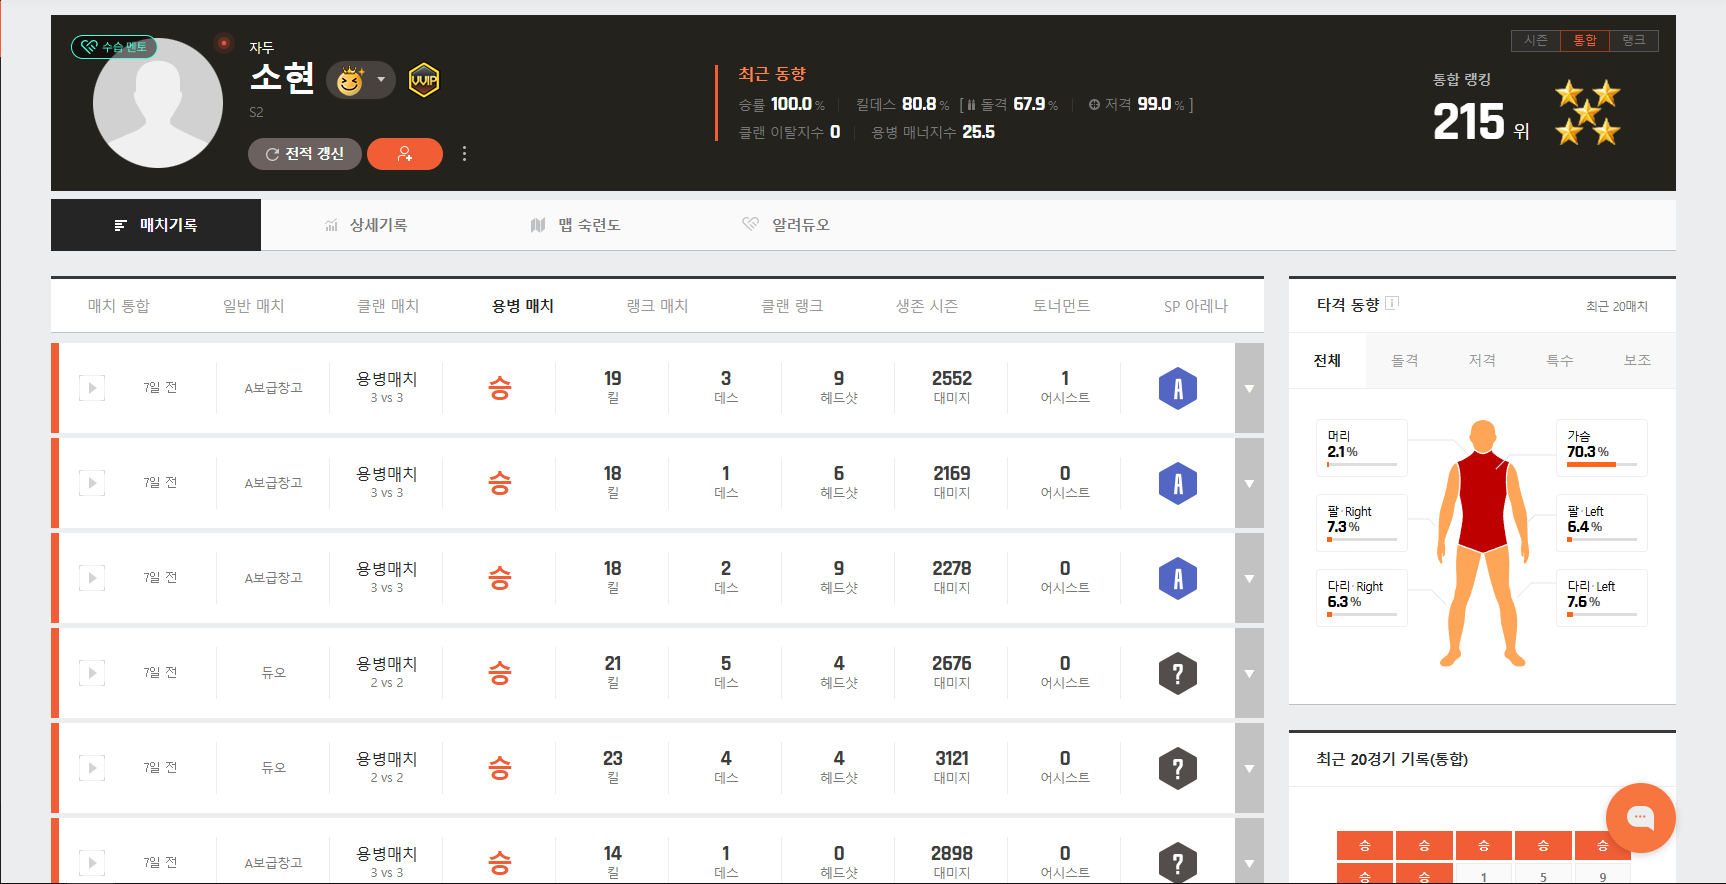Switch ranking view to 시즌
The height and width of the screenshot is (884, 1726).
pos(1535,40)
